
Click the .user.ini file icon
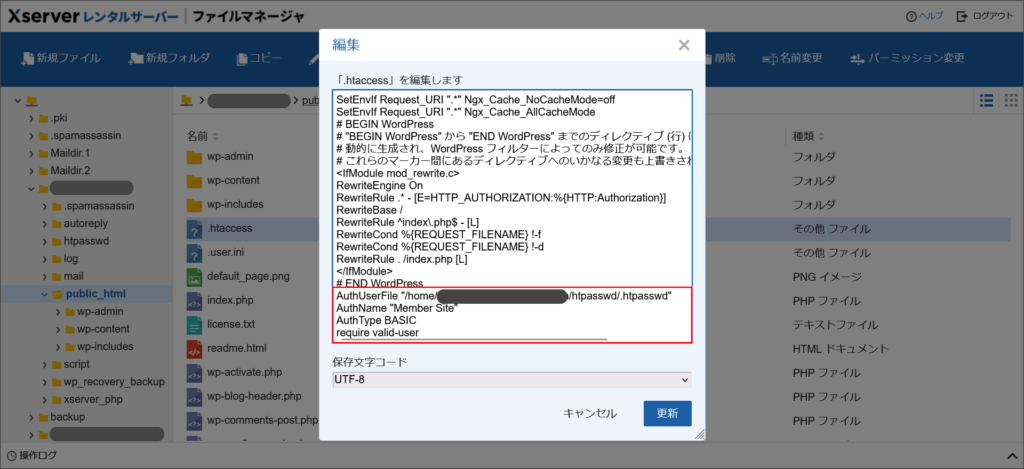[x=194, y=252]
